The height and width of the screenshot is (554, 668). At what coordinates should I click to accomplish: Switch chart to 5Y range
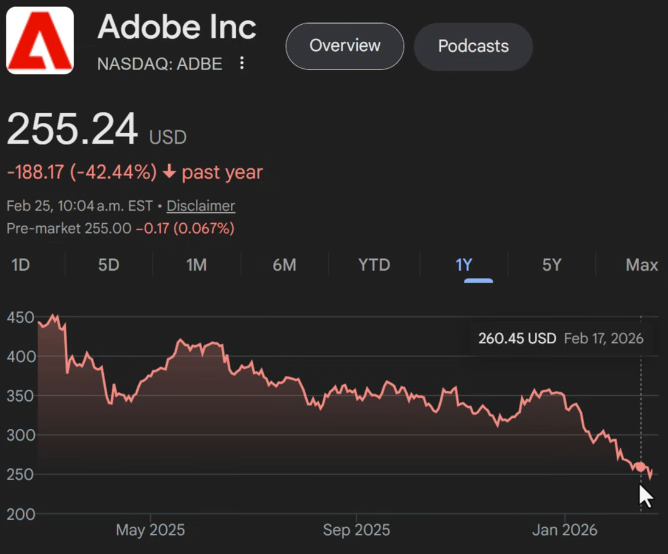(552, 265)
